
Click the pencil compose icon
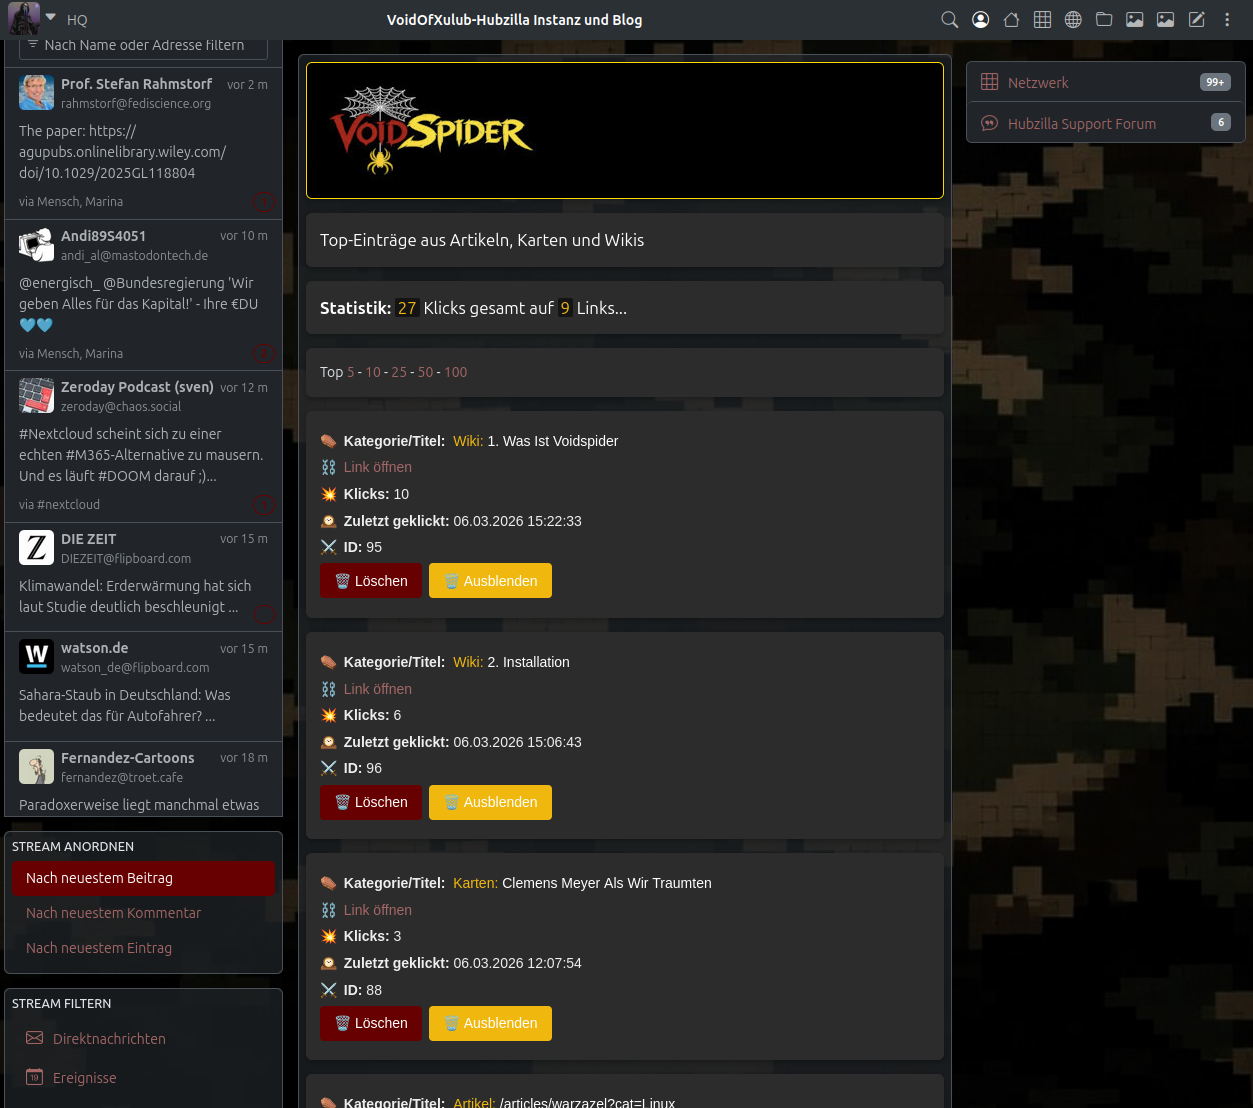coord(1196,20)
